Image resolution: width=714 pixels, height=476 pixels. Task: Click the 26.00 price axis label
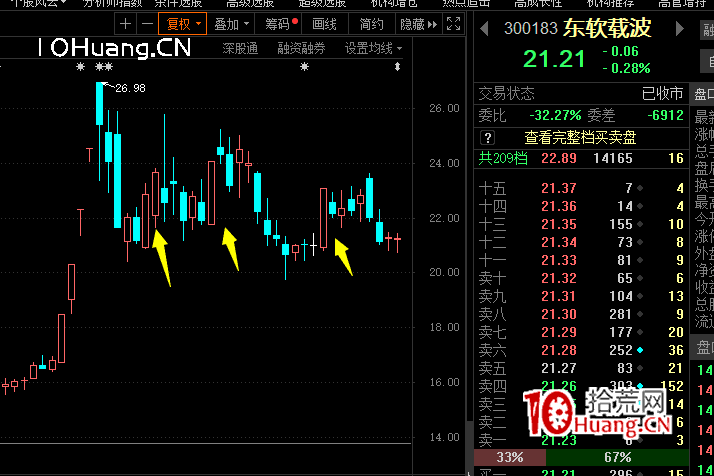pos(444,108)
